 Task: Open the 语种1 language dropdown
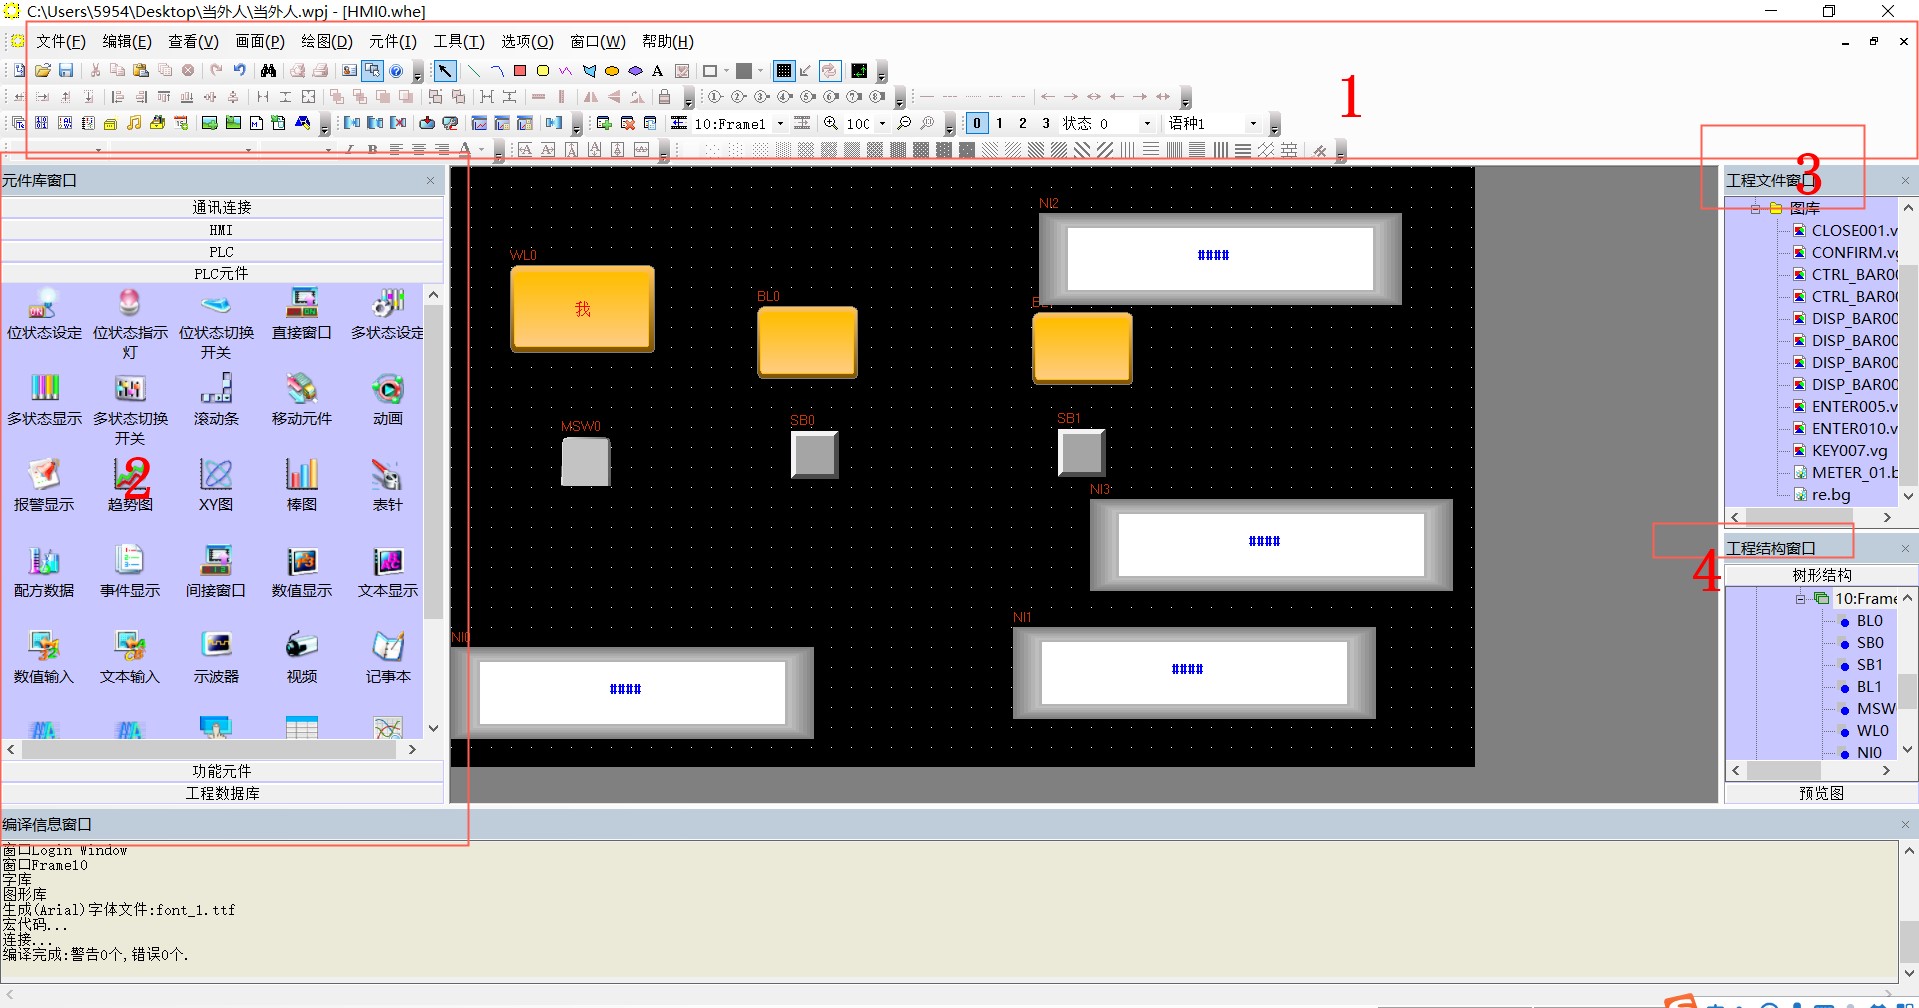tap(1253, 124)
